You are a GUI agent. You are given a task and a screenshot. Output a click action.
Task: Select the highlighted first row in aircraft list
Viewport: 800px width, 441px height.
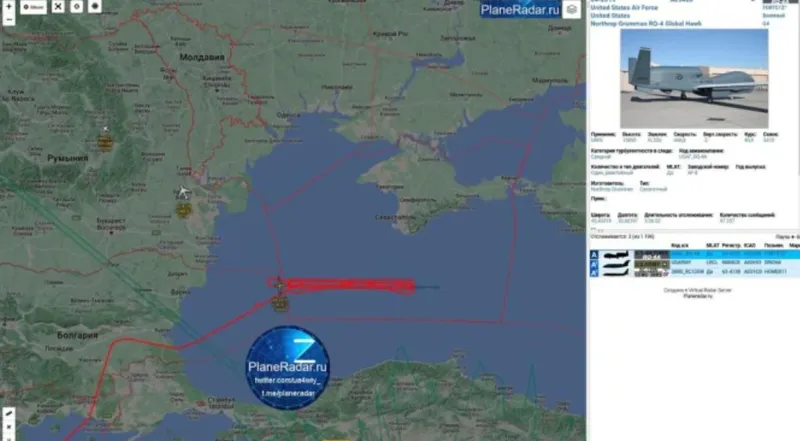click(690, 254)
